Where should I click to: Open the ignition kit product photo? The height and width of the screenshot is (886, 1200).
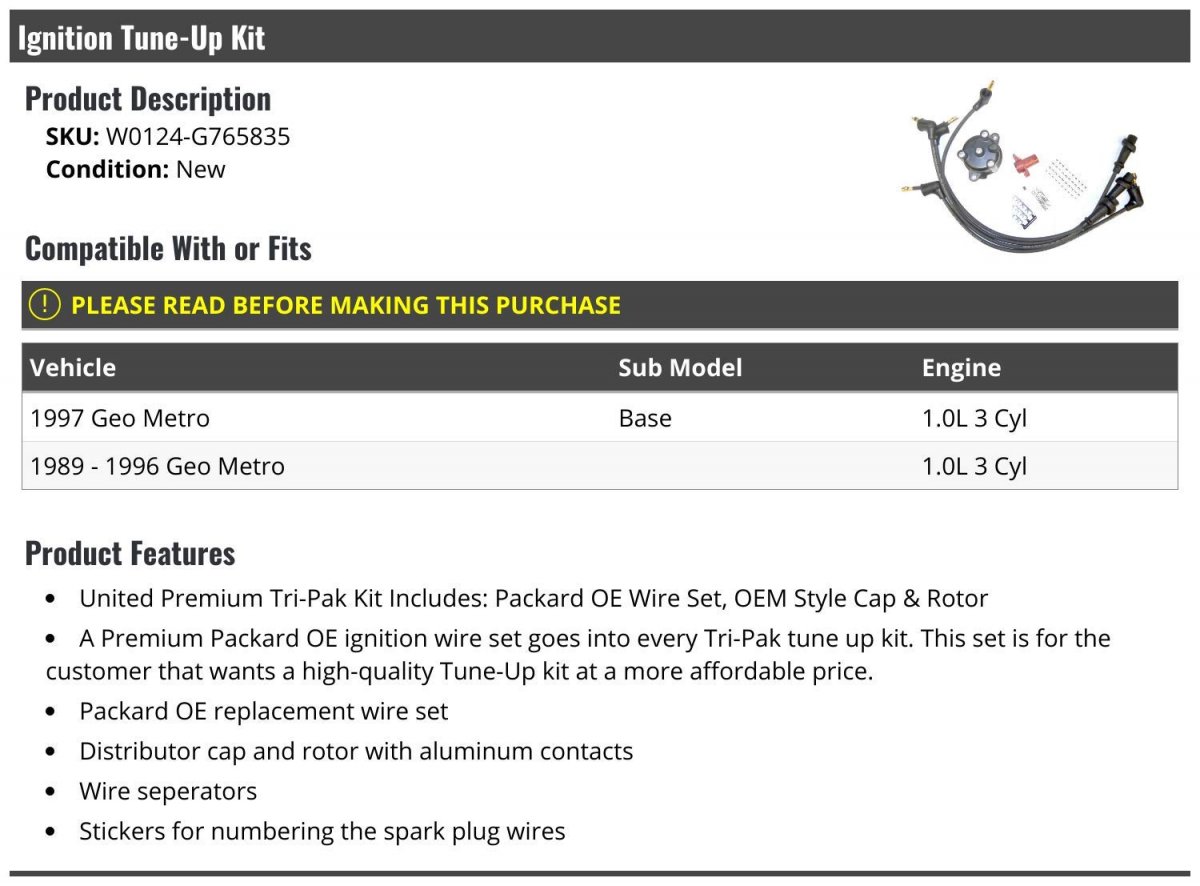pyautogui.click(x=1027, y=170)
